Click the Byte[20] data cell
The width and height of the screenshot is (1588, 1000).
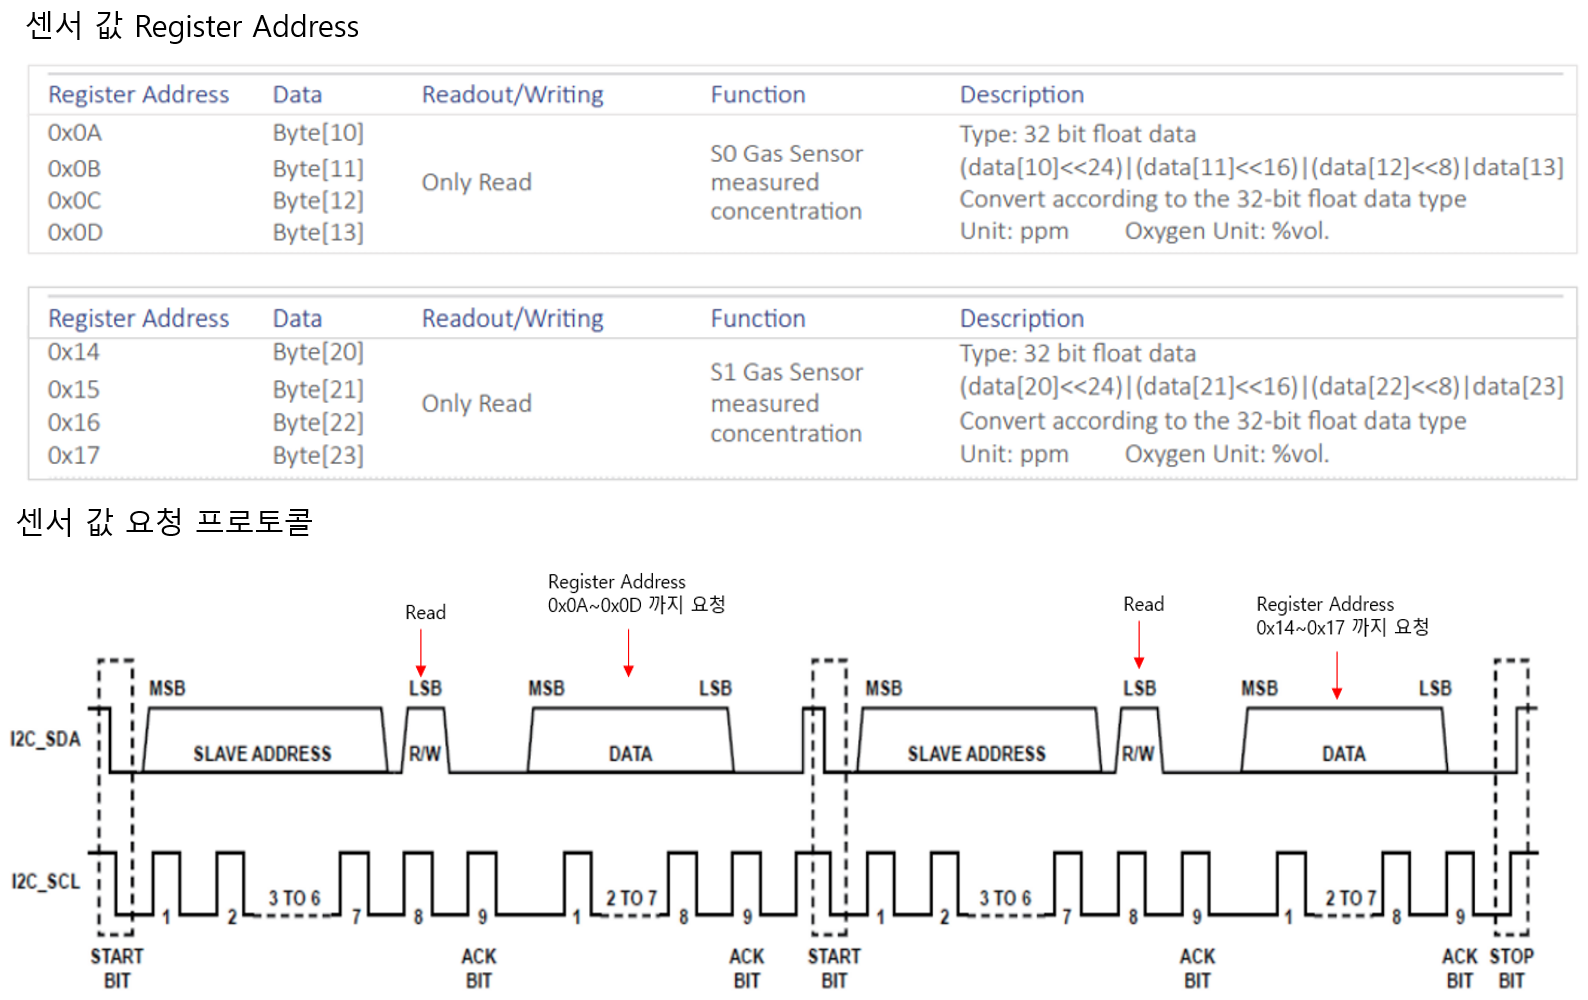click(318, 352)
